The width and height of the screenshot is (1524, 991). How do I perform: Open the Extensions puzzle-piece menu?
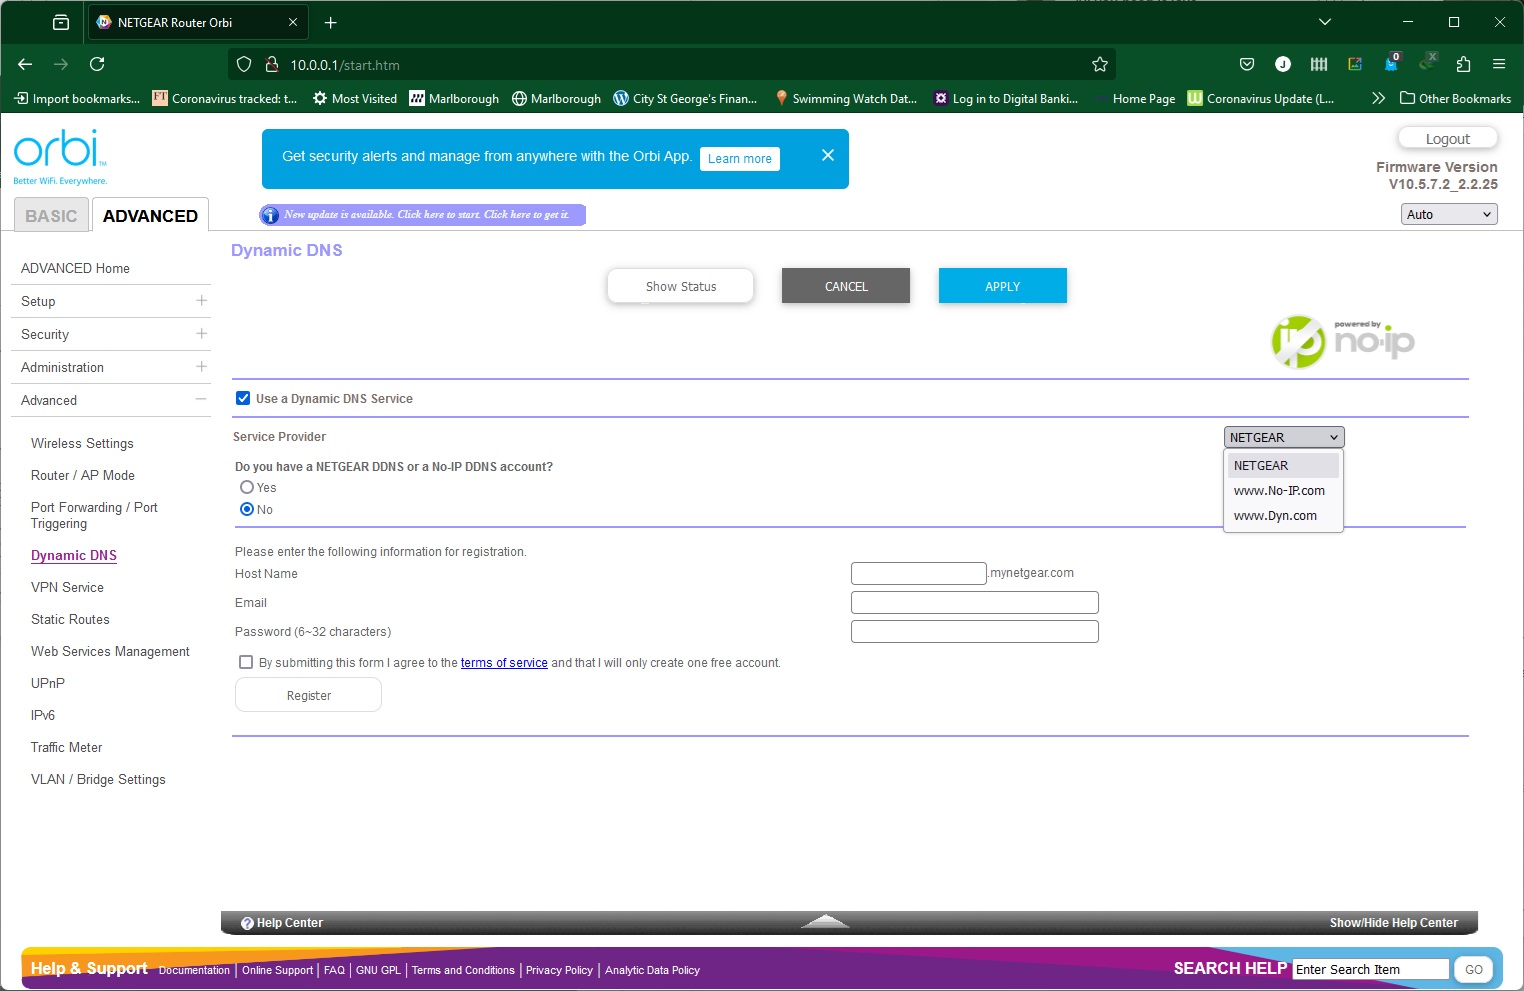tap(1463, 64)
